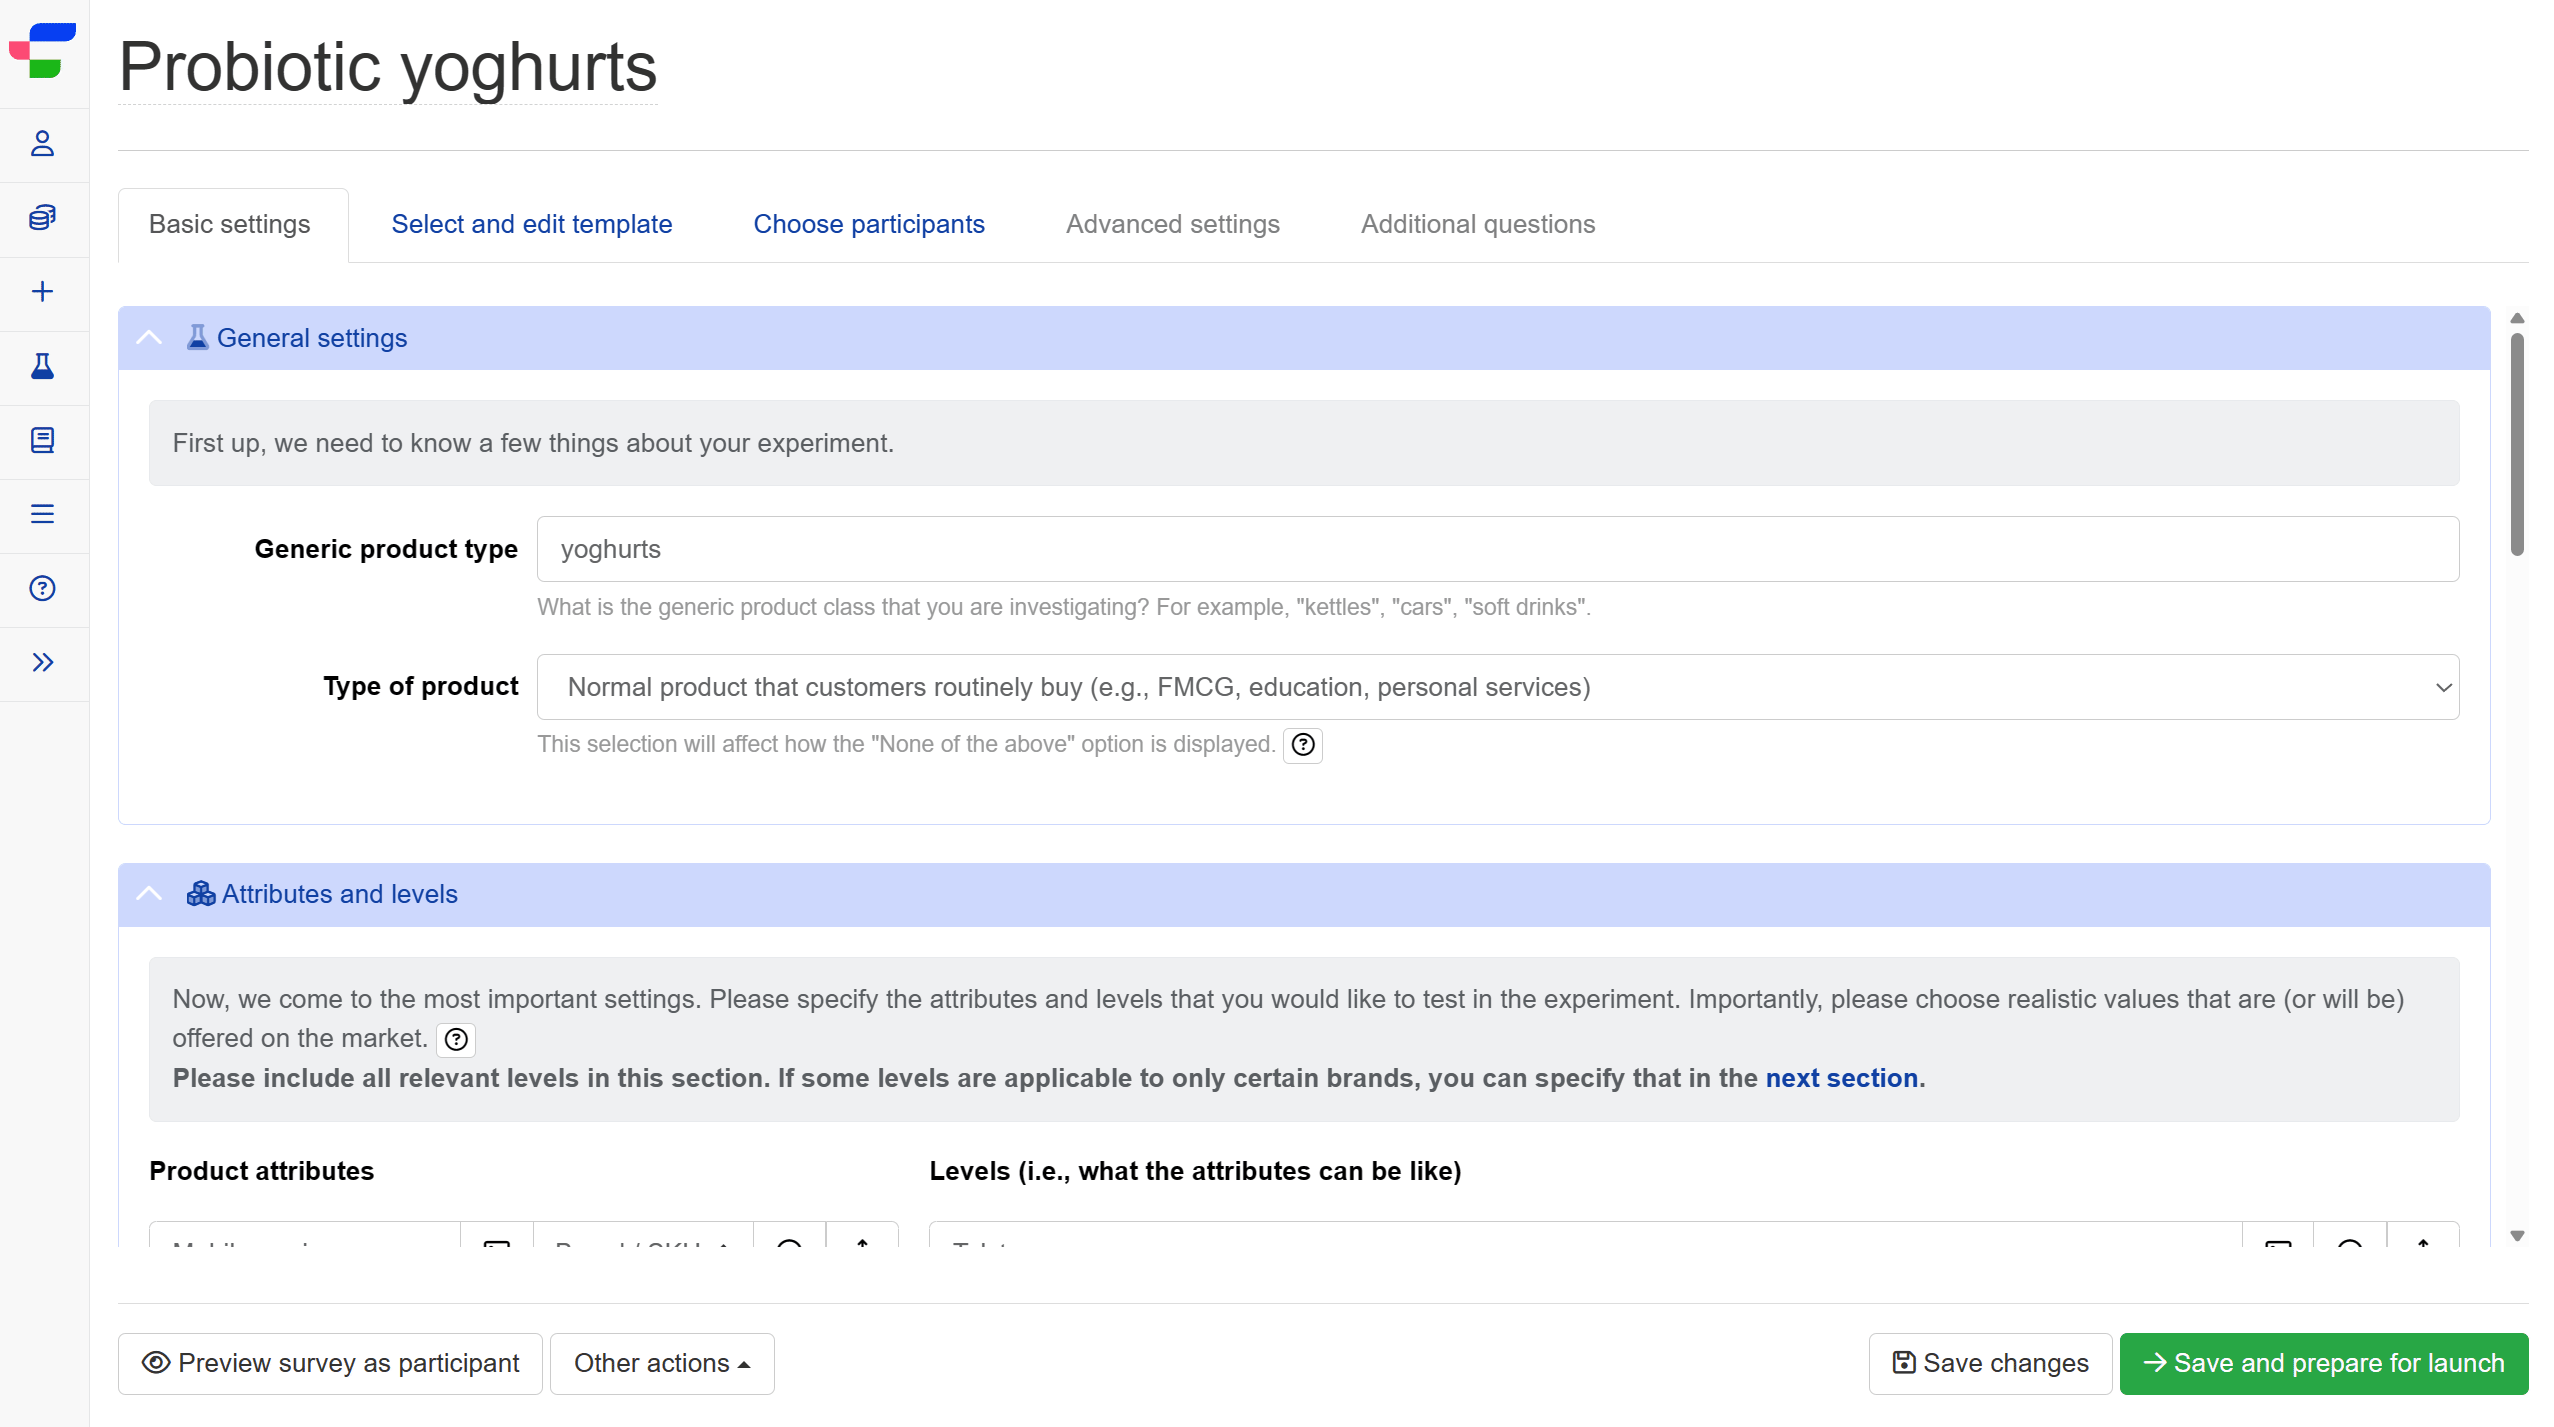The width and height of the screenshot is (2554, 1427).
Task: Open the Other actions dropdown
Action: point(662,1364)
